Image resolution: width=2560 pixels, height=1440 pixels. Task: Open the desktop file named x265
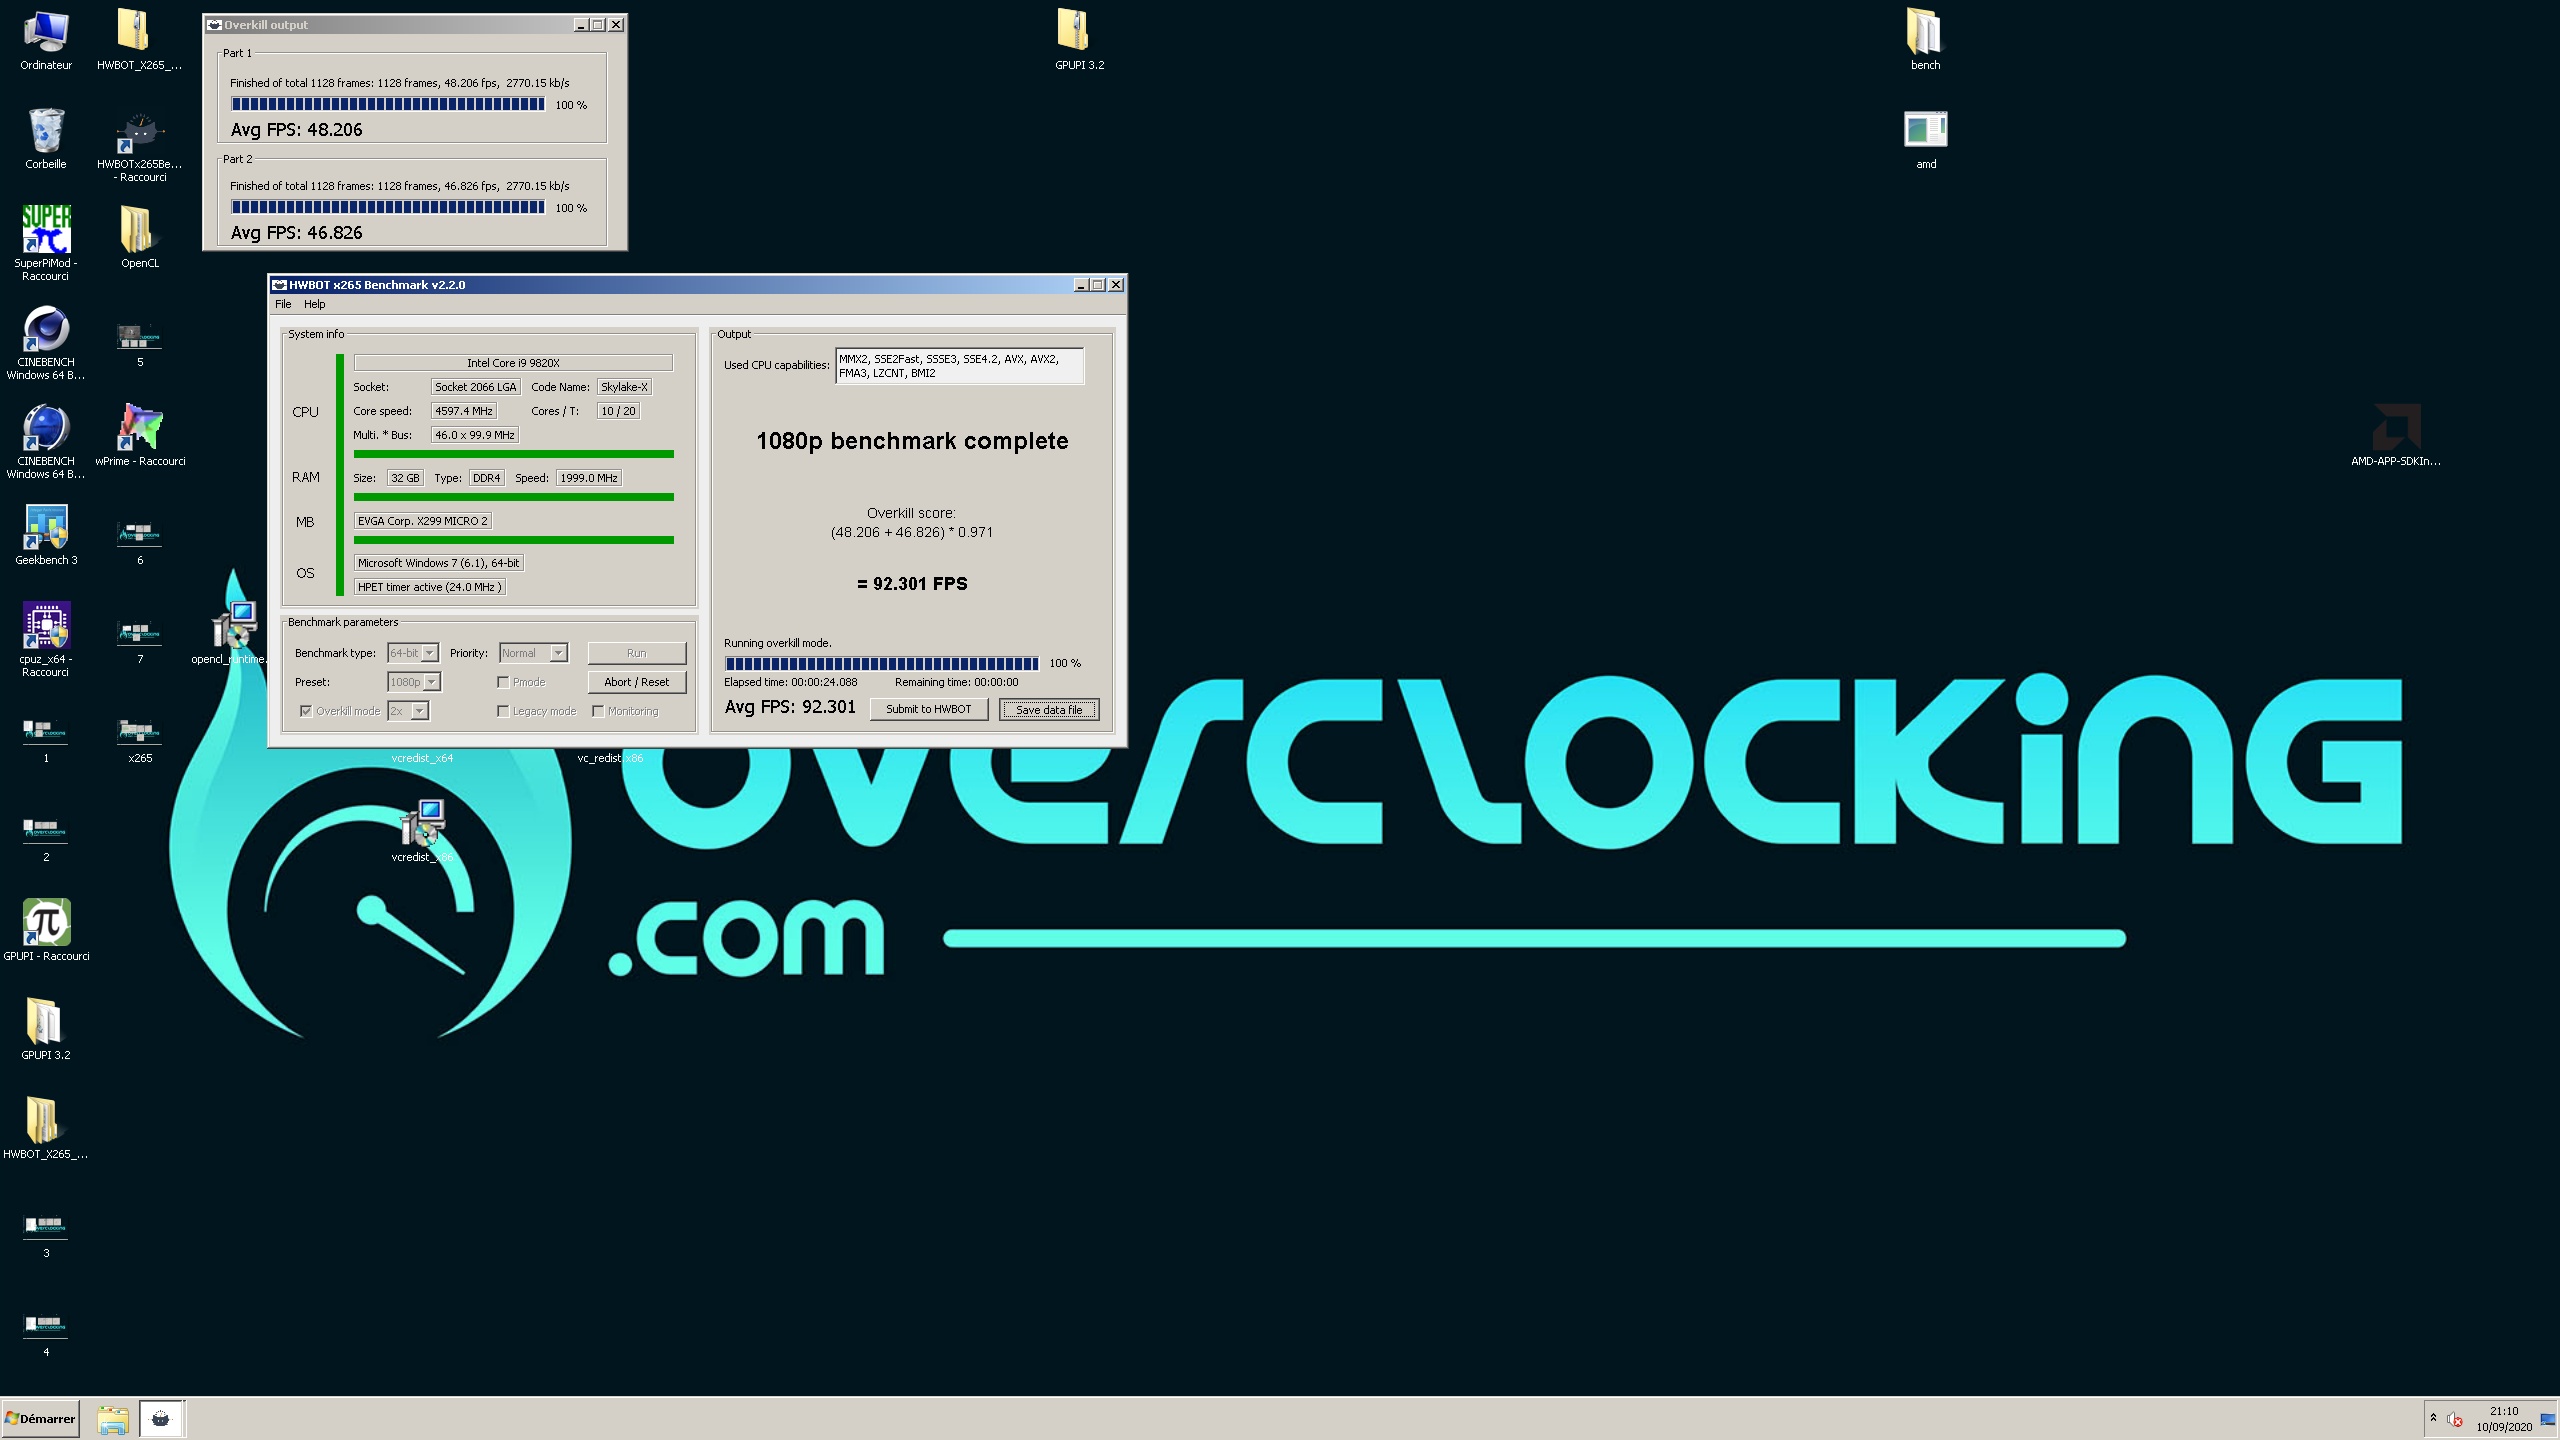(x=140, y=739)
